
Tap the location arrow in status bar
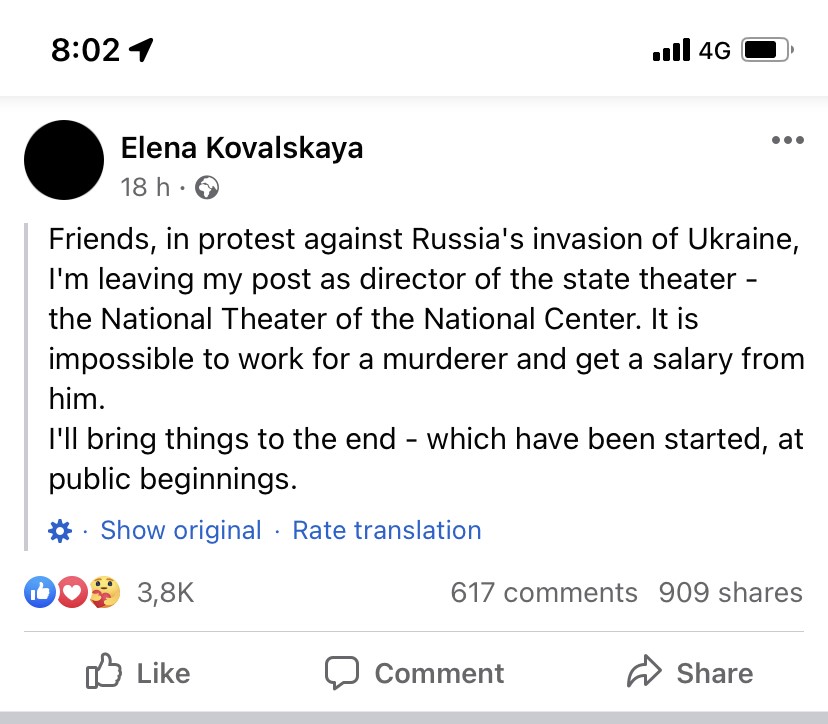tap(142, 50)
